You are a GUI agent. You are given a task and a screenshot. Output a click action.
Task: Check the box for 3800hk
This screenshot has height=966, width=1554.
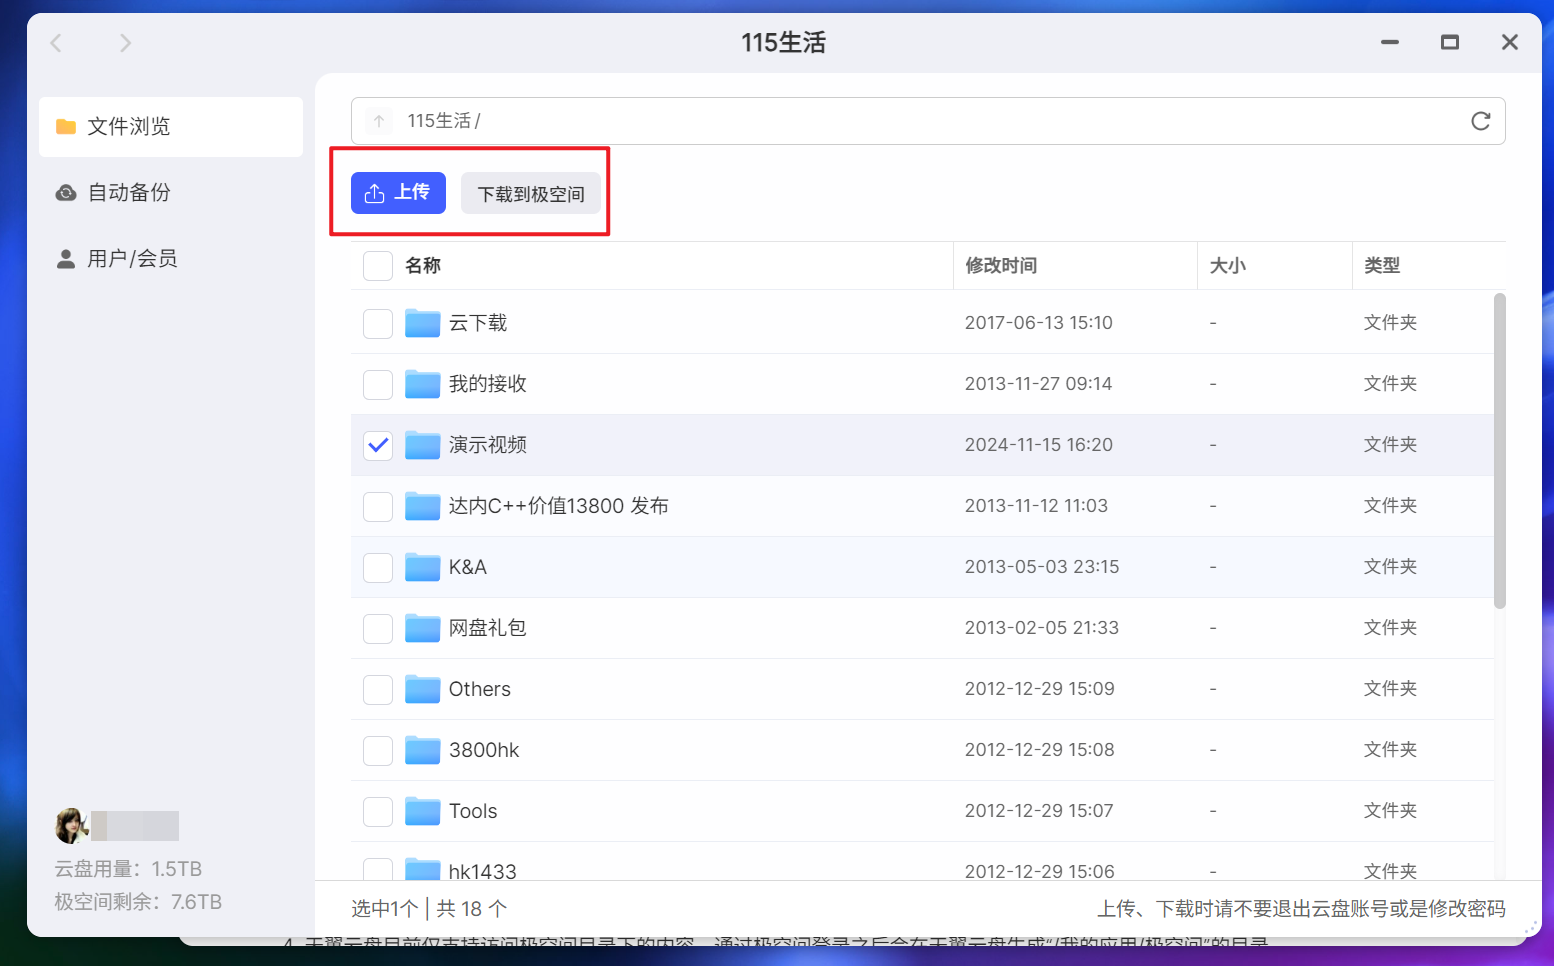[x=378, y=751]
